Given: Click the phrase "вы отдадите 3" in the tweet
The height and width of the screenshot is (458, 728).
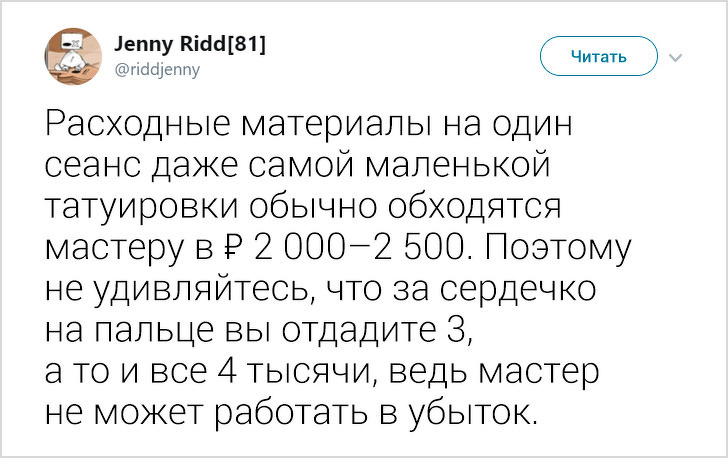Looking at the screenshot, I should 332,327.
